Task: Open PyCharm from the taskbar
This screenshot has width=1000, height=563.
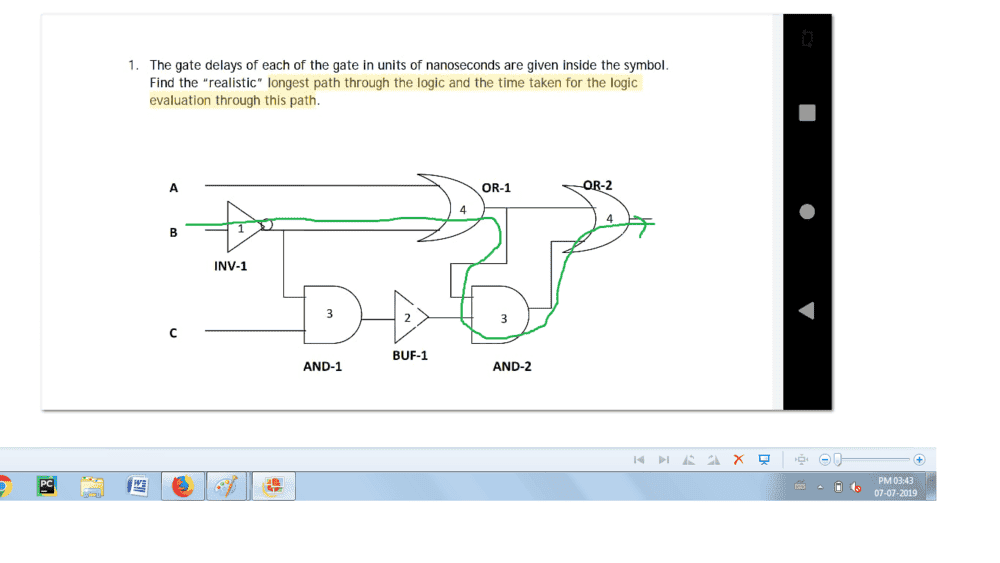Action: 46,486
